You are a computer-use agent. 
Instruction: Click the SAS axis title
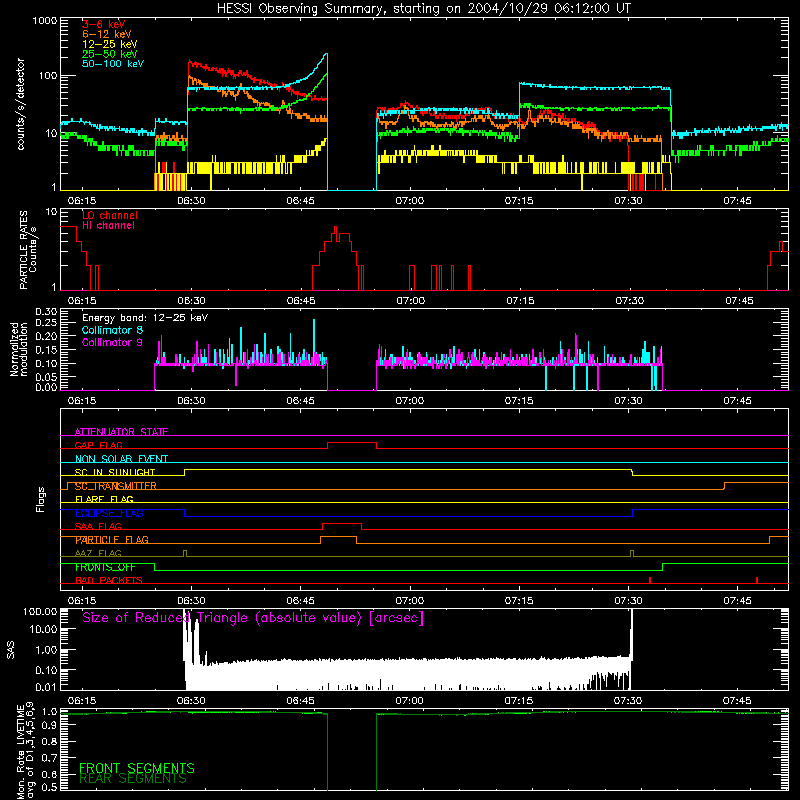tap(11, 649)
